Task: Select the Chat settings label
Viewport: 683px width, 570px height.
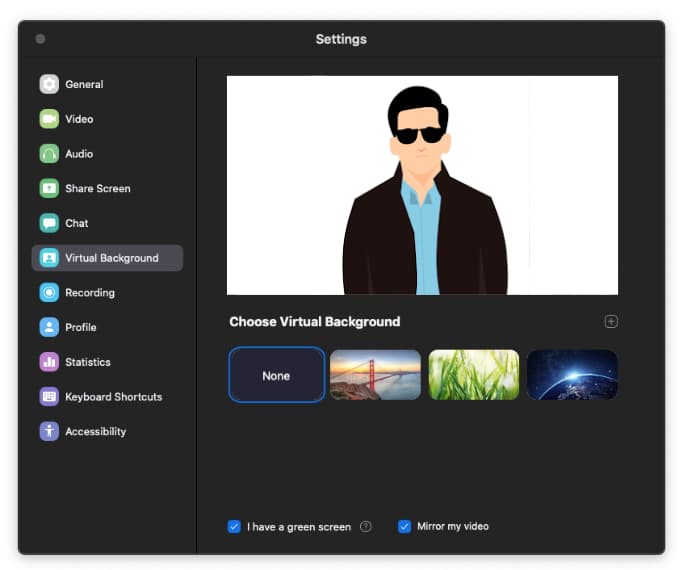Action: [77, 223]
